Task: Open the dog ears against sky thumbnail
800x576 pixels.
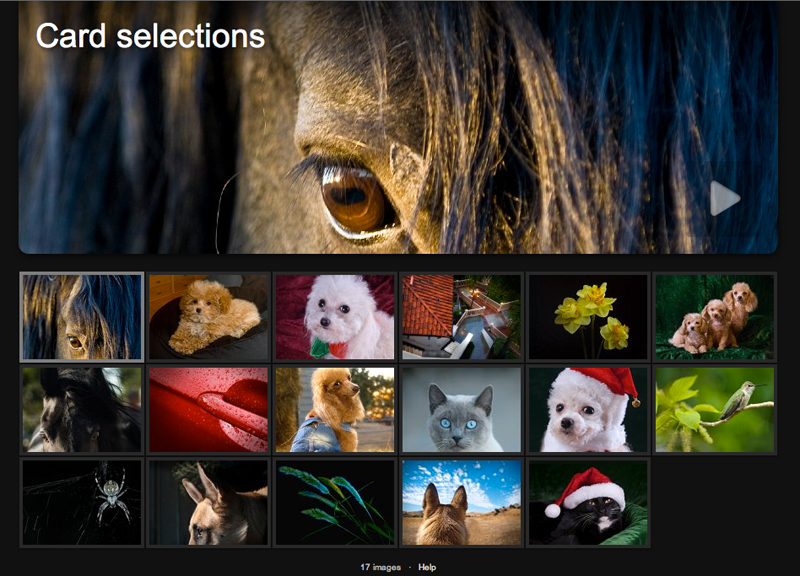Action: (x=461, y=503)
